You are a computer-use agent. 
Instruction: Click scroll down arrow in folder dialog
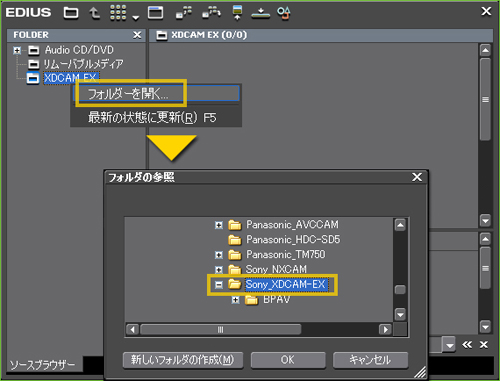[400, 314]
